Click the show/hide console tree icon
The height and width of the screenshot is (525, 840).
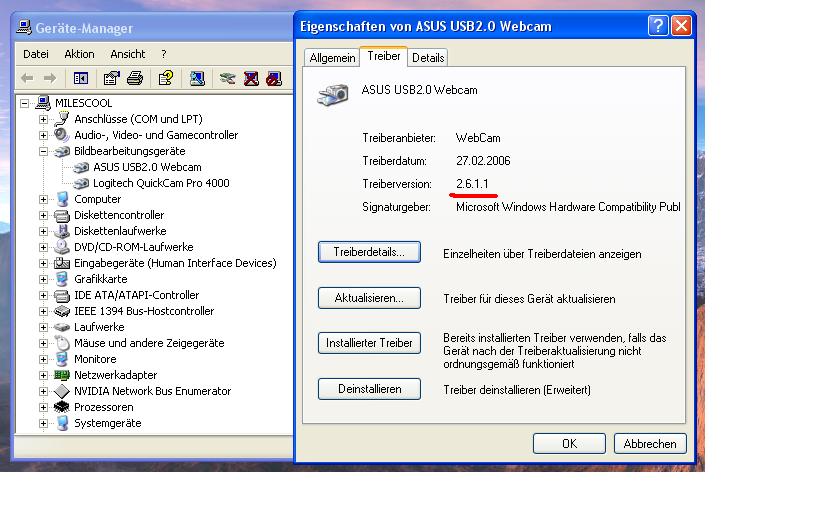(x=81, y=78)
